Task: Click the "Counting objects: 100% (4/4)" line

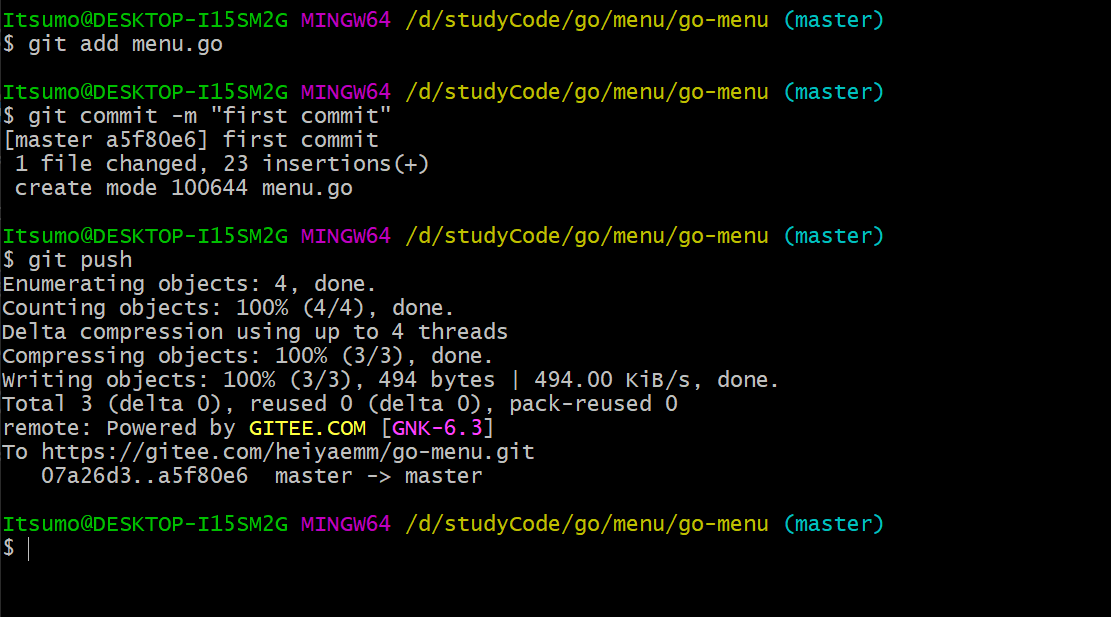Action: (228, 308)
